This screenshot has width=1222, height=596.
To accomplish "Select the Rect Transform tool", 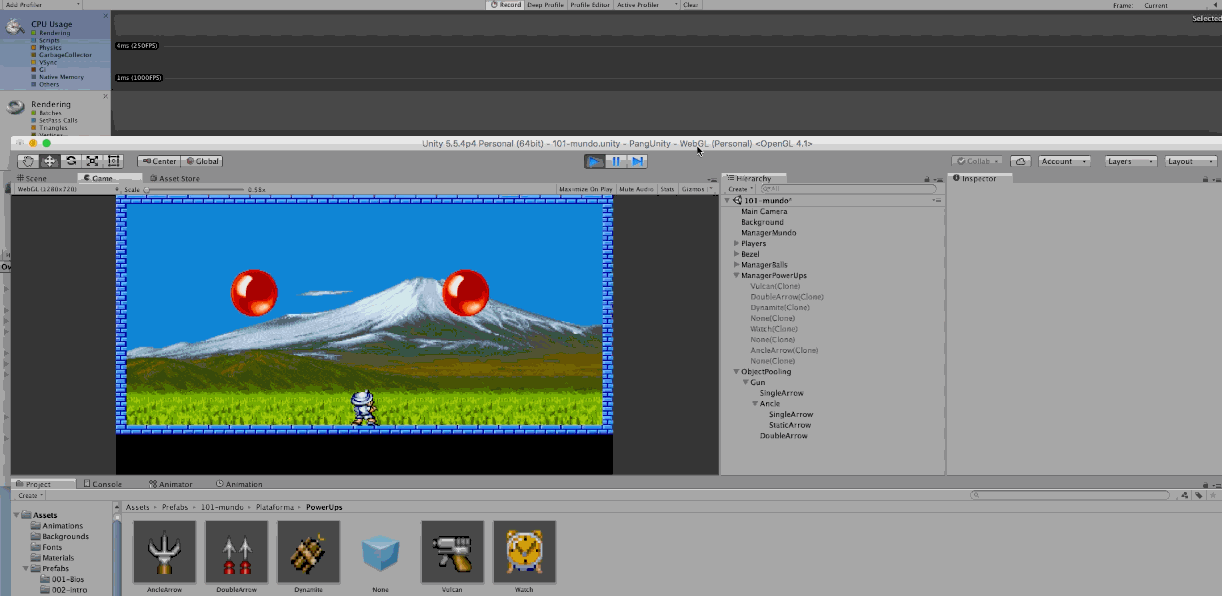I will 114,161.
